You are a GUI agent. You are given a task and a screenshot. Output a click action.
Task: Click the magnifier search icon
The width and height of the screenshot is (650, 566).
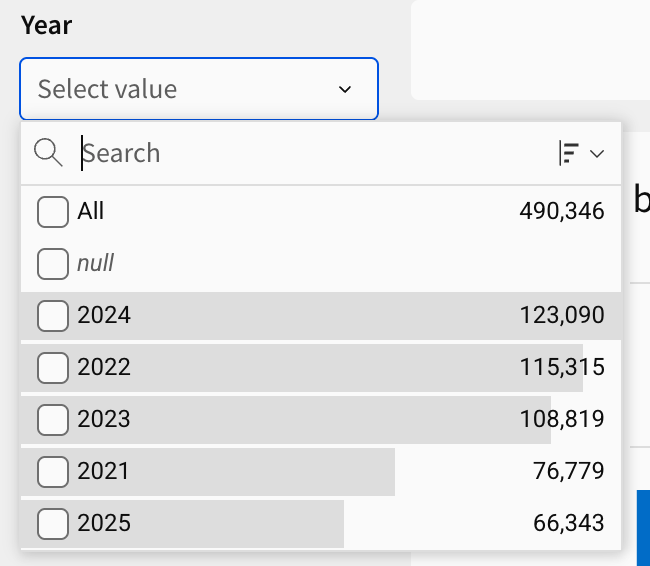pyautogui.click(x=49, y=153)
